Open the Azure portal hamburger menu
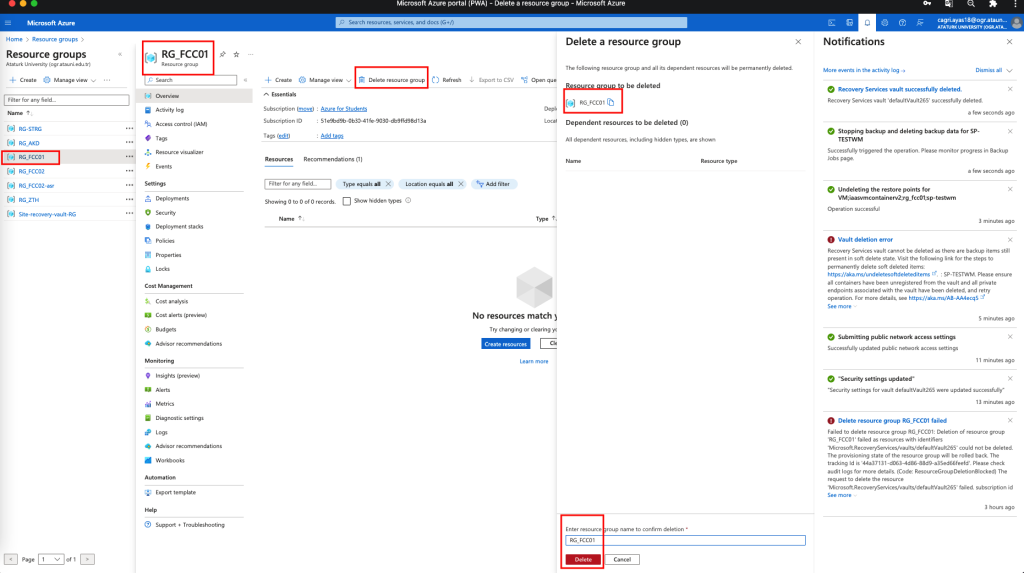The image size is (1024, 573). pyautogui.click(x=8, y=21)
